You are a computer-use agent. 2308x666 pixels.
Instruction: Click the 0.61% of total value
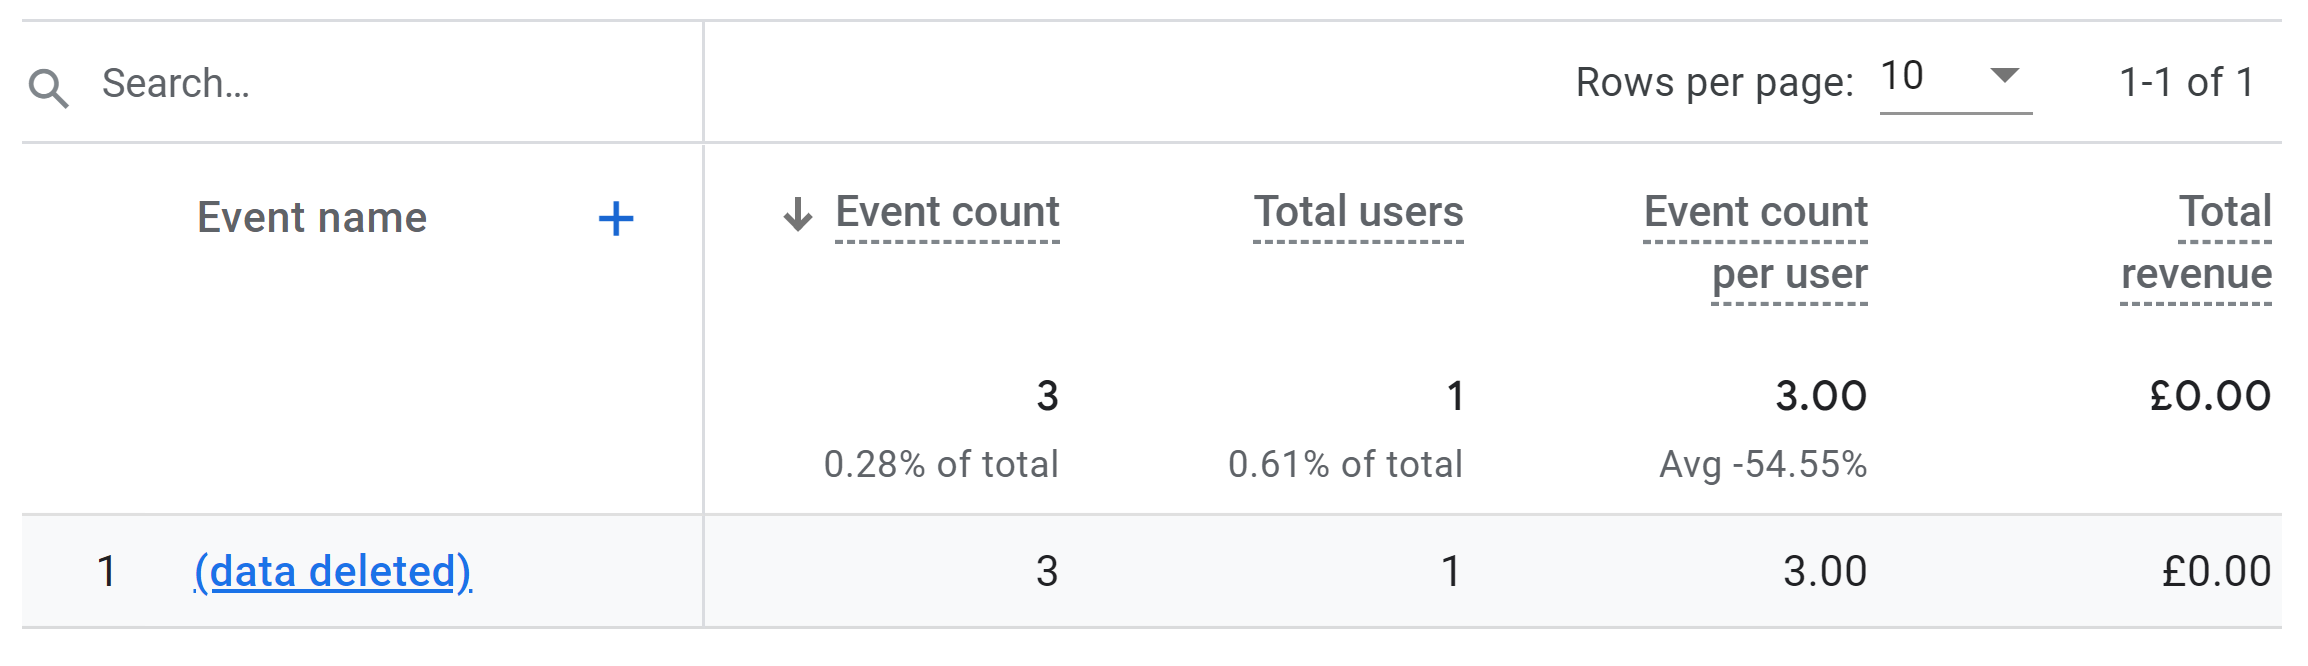click(1346, 462)
